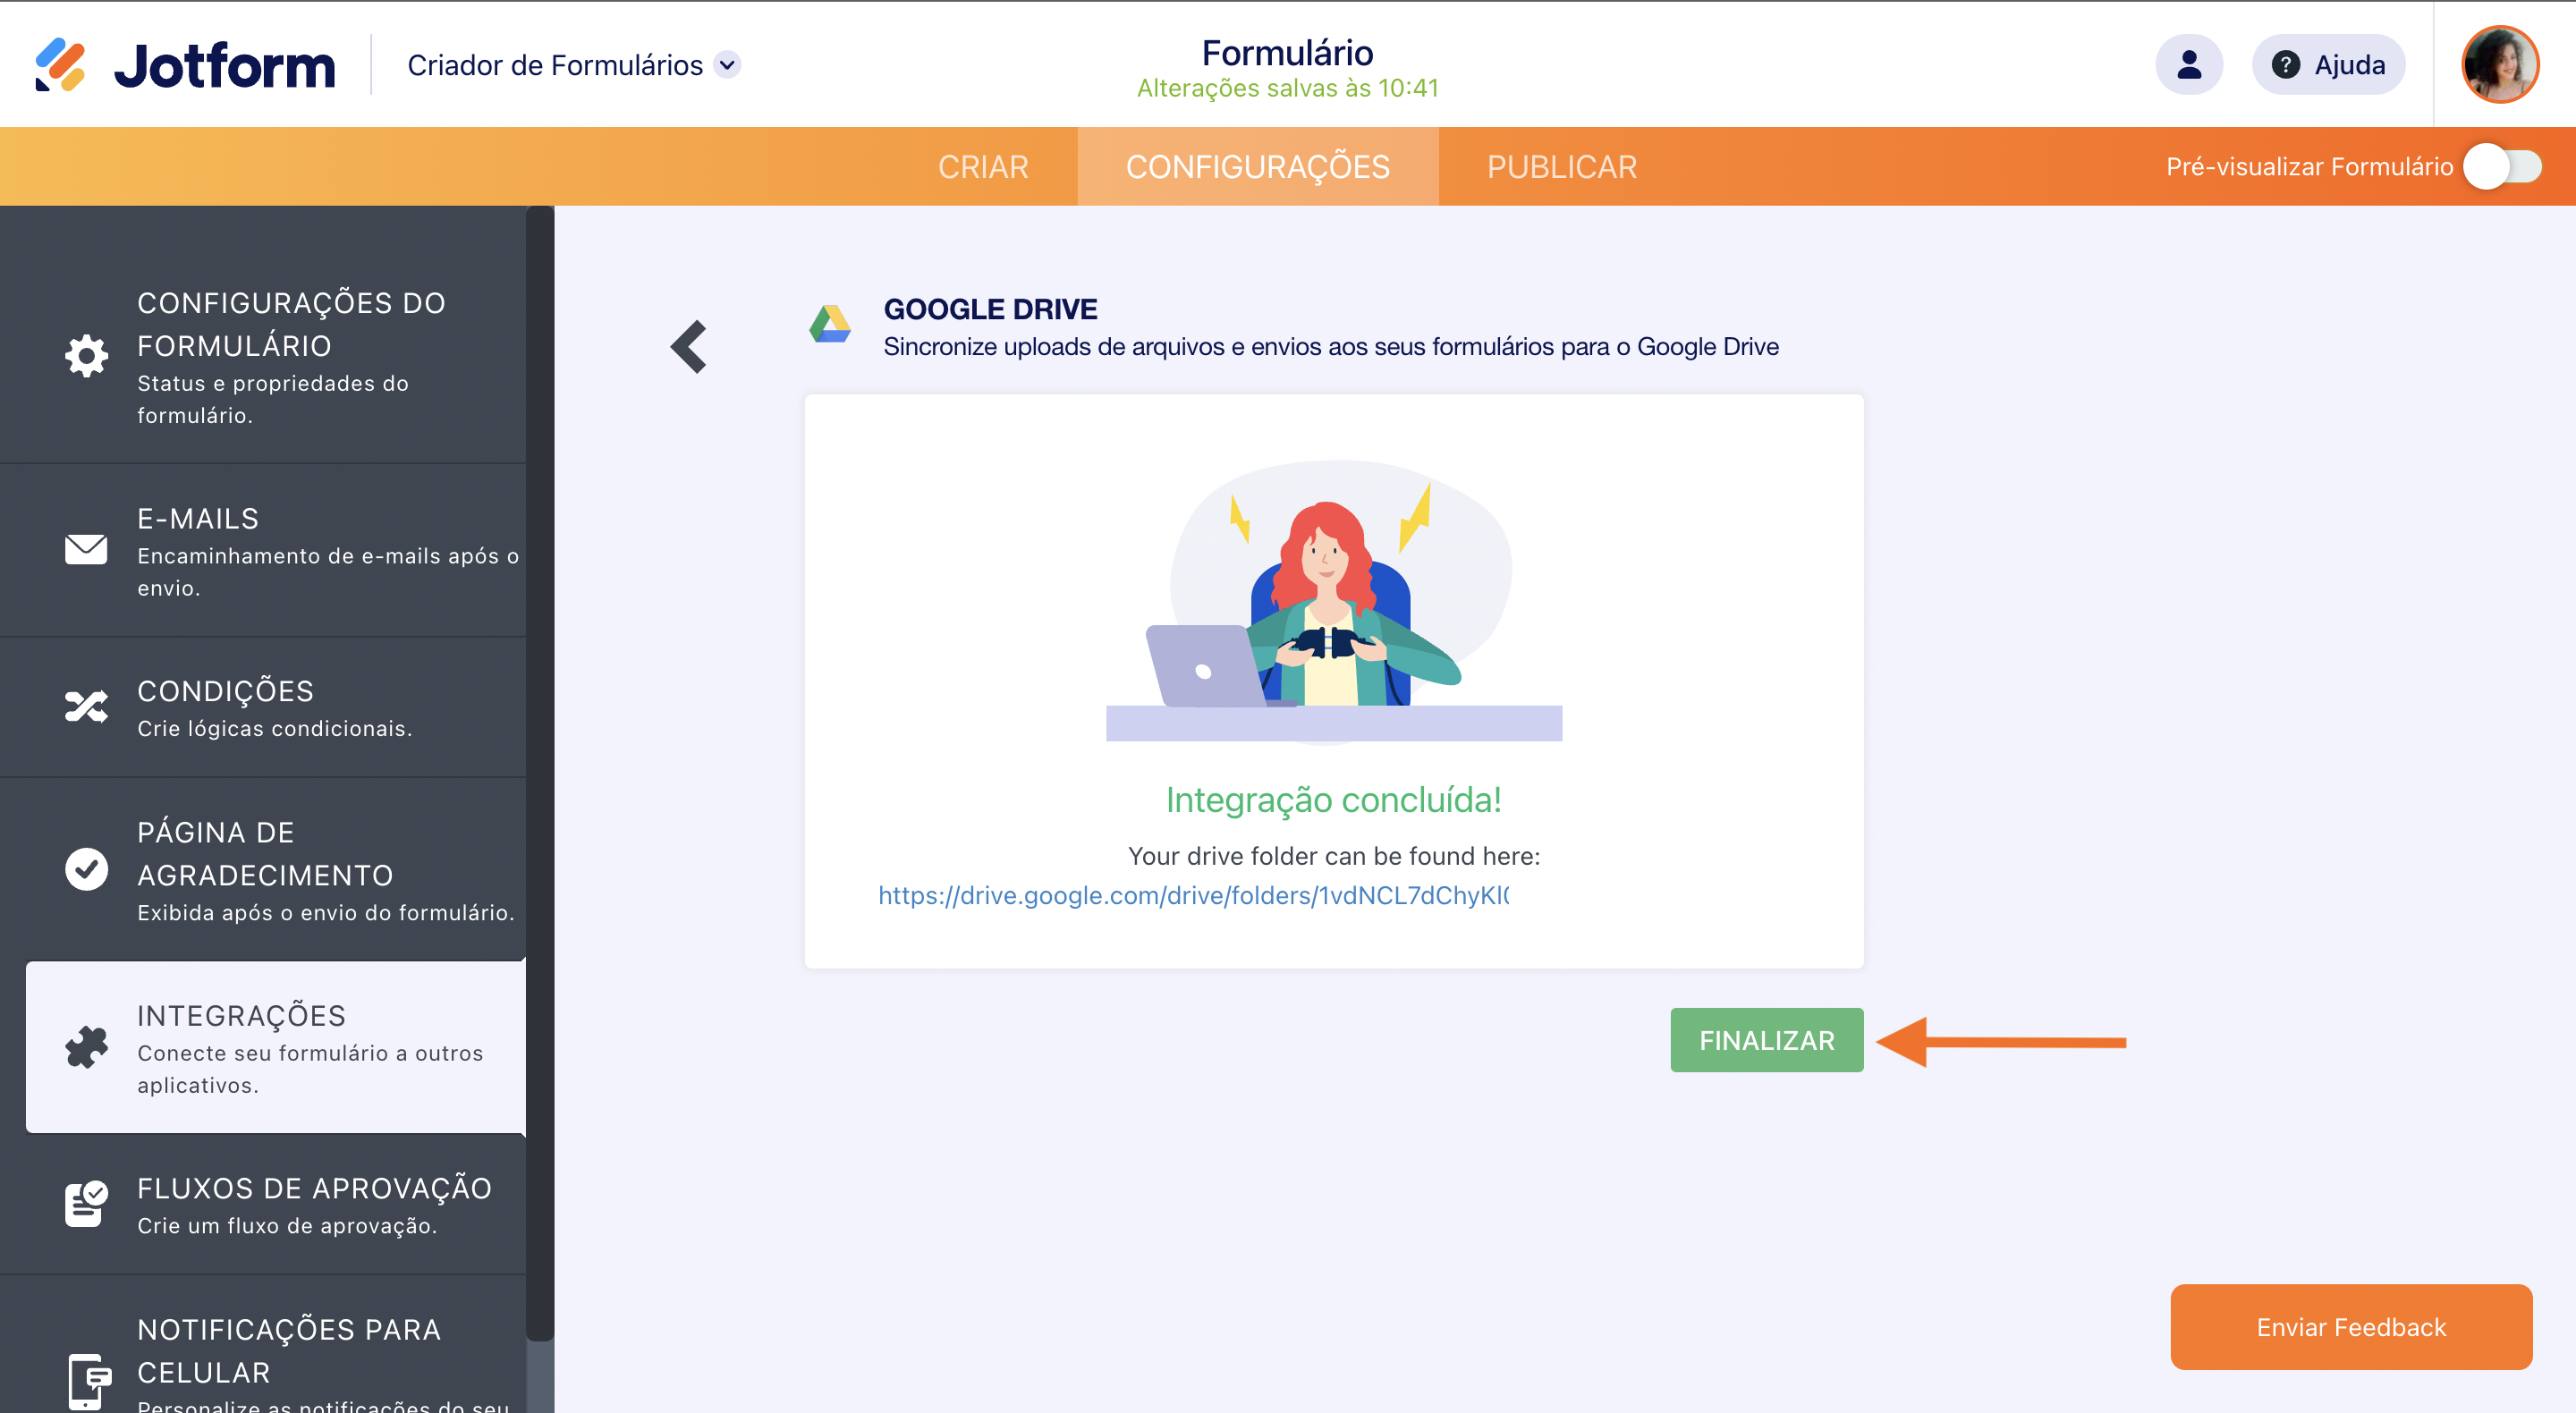Click the thank-you page checkmark icon

coord(86,869)
